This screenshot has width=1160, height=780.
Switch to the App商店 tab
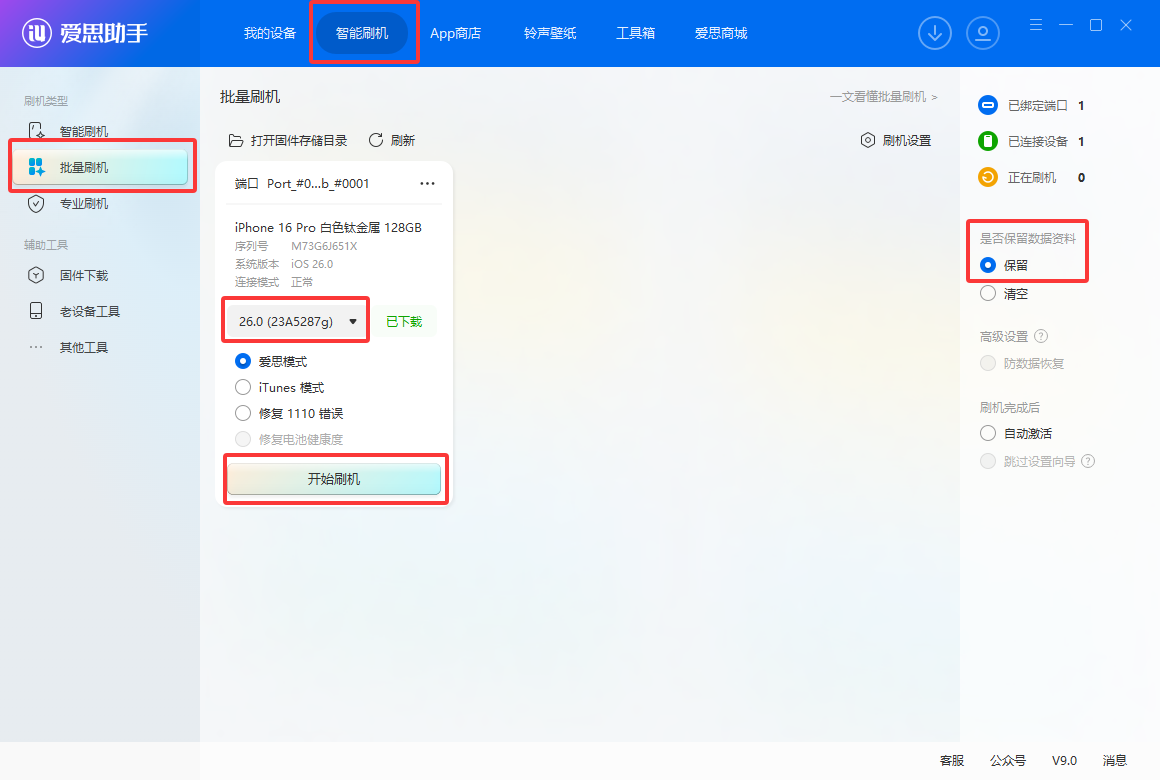click(455, 33)
